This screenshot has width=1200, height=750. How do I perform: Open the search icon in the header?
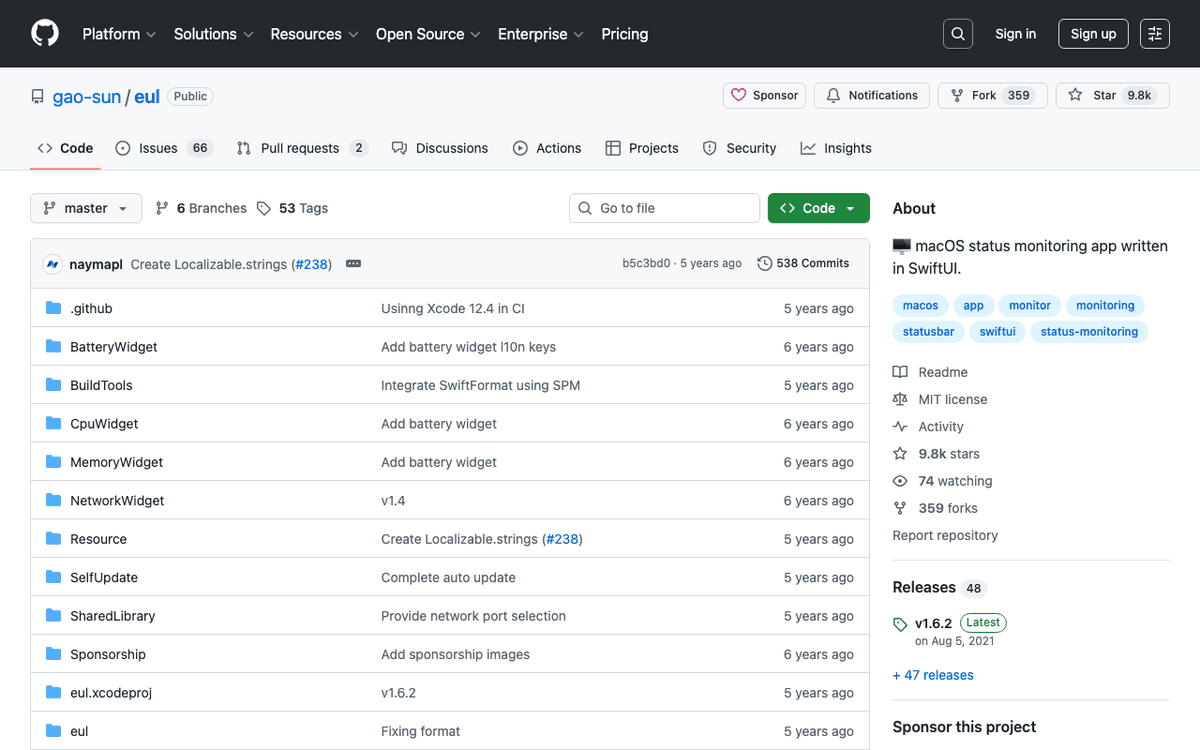click(x=957, y=33)
